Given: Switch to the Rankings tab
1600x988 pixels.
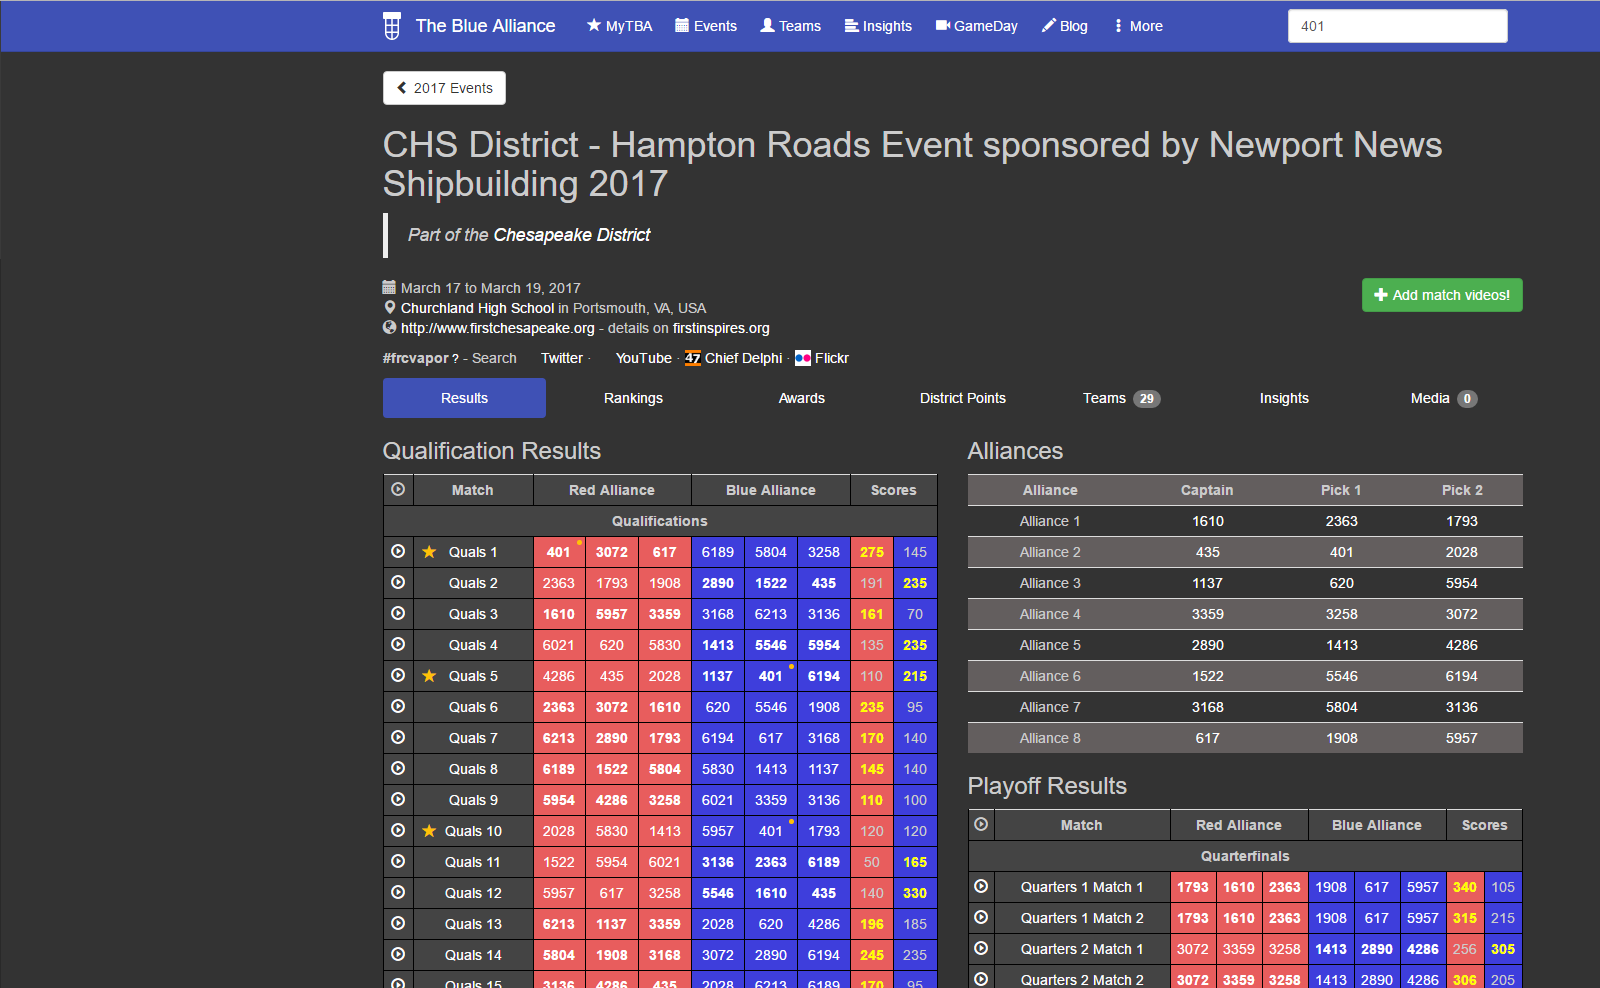Looking at the screenshot, I should click(x=633, y=398).
